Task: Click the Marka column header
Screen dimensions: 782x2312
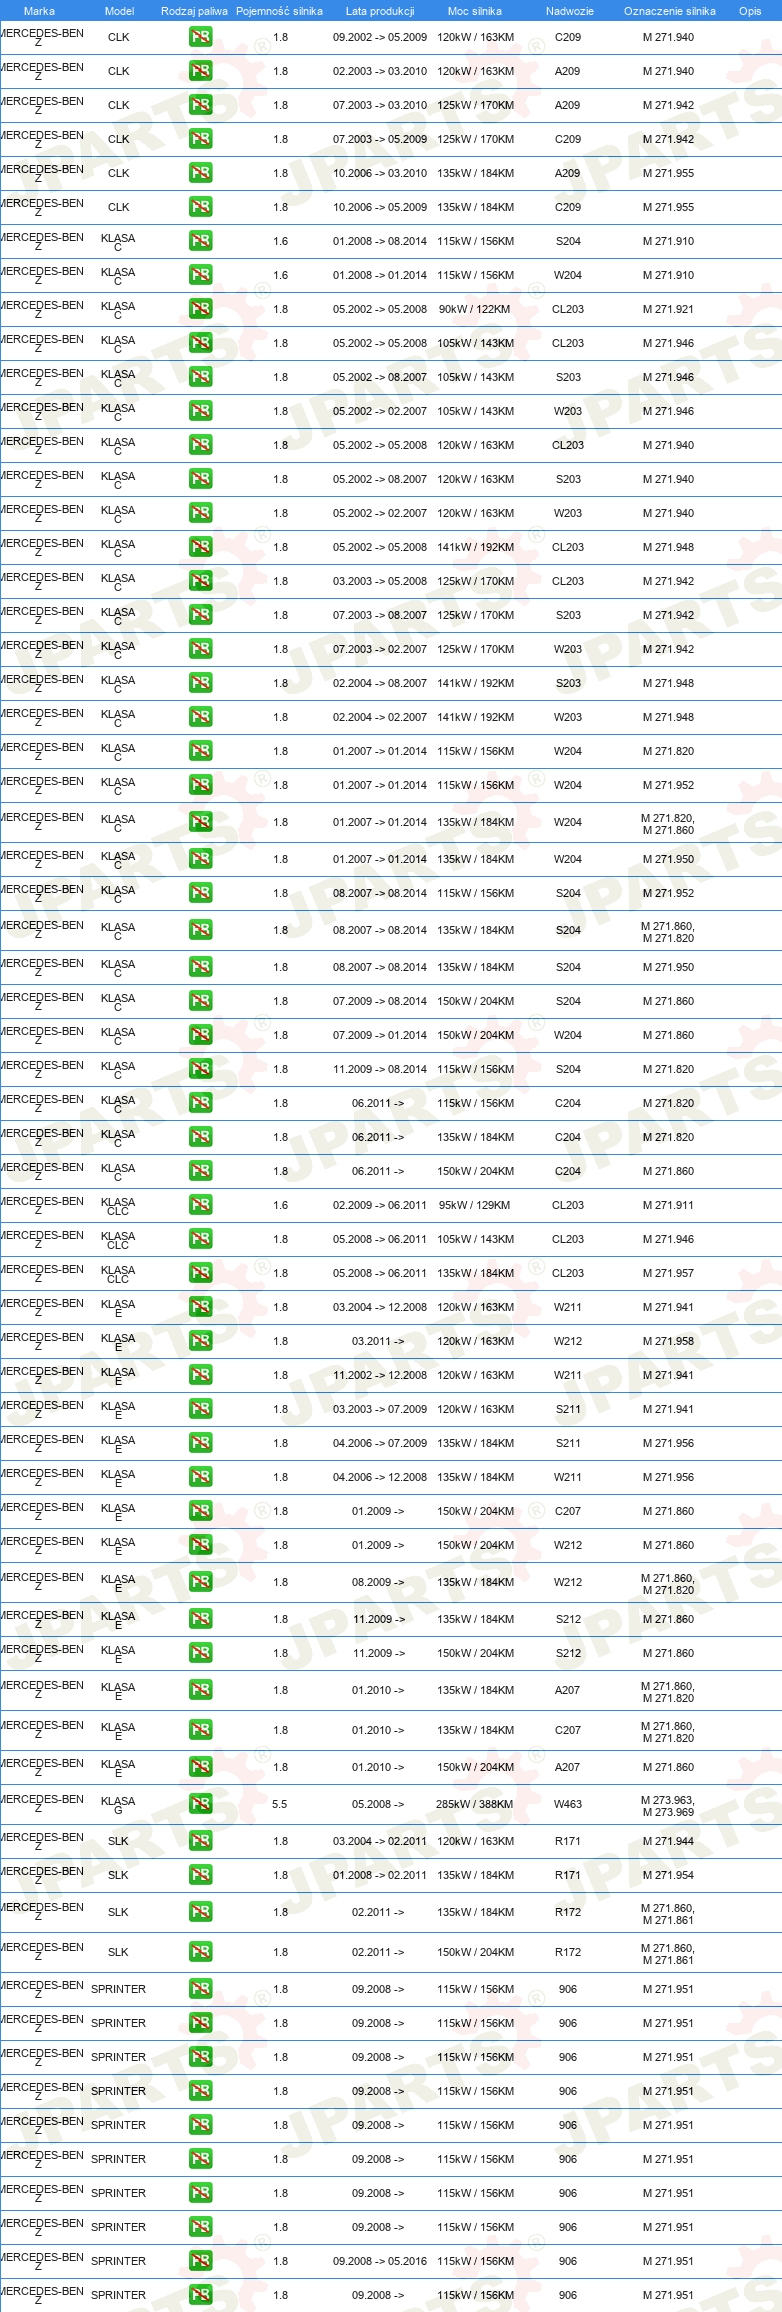Action: (x=39, y=11)
